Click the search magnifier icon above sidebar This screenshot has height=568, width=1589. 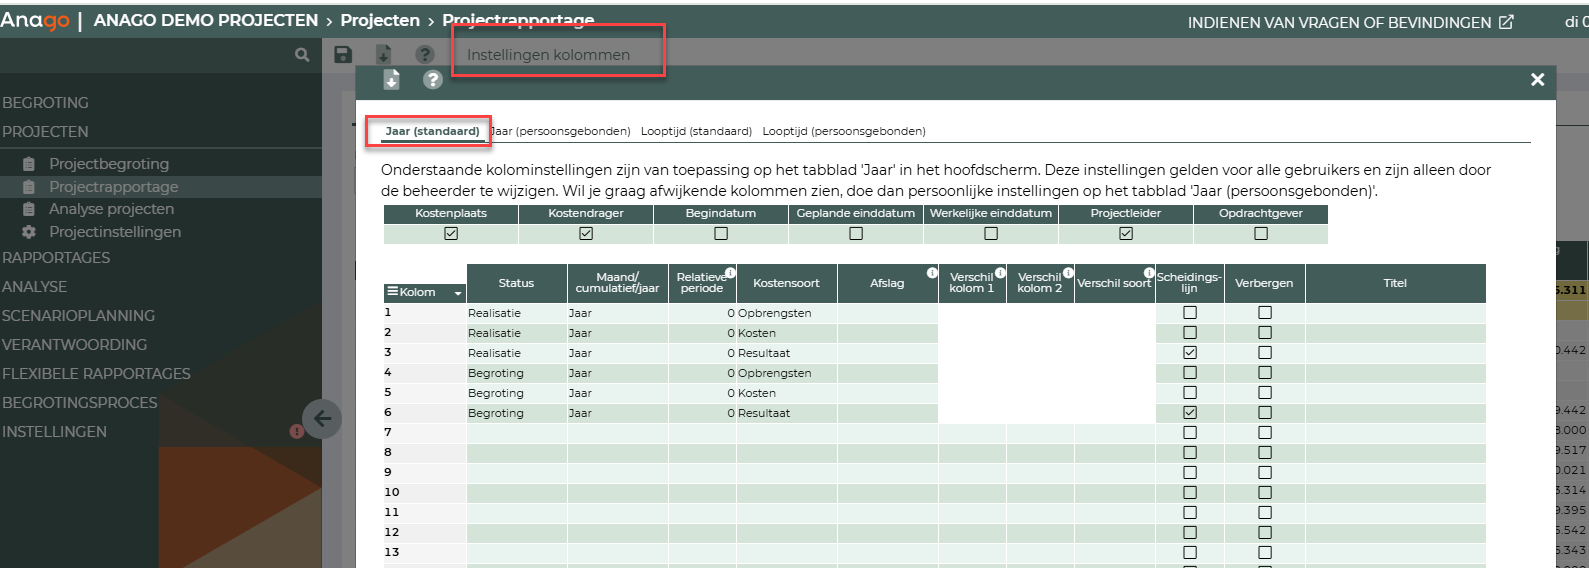pos(302,55)
